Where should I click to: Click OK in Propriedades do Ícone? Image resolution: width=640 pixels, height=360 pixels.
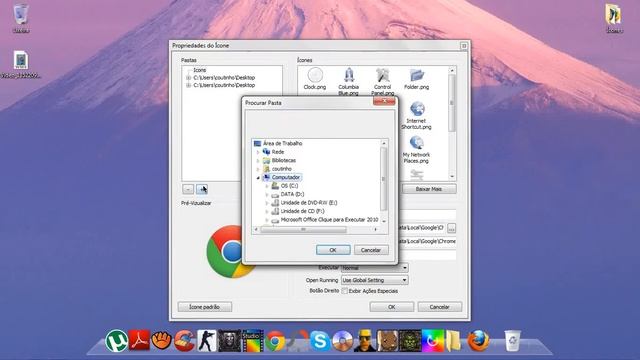point(391,307)
